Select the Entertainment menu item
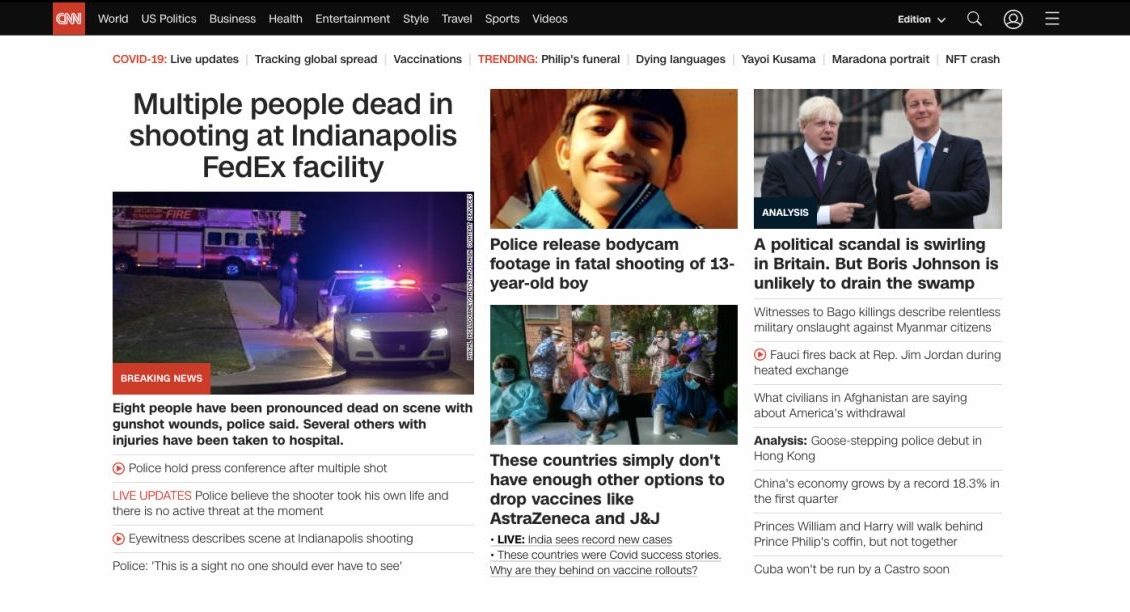This screenshot has height=612, width=1130. 352,18
